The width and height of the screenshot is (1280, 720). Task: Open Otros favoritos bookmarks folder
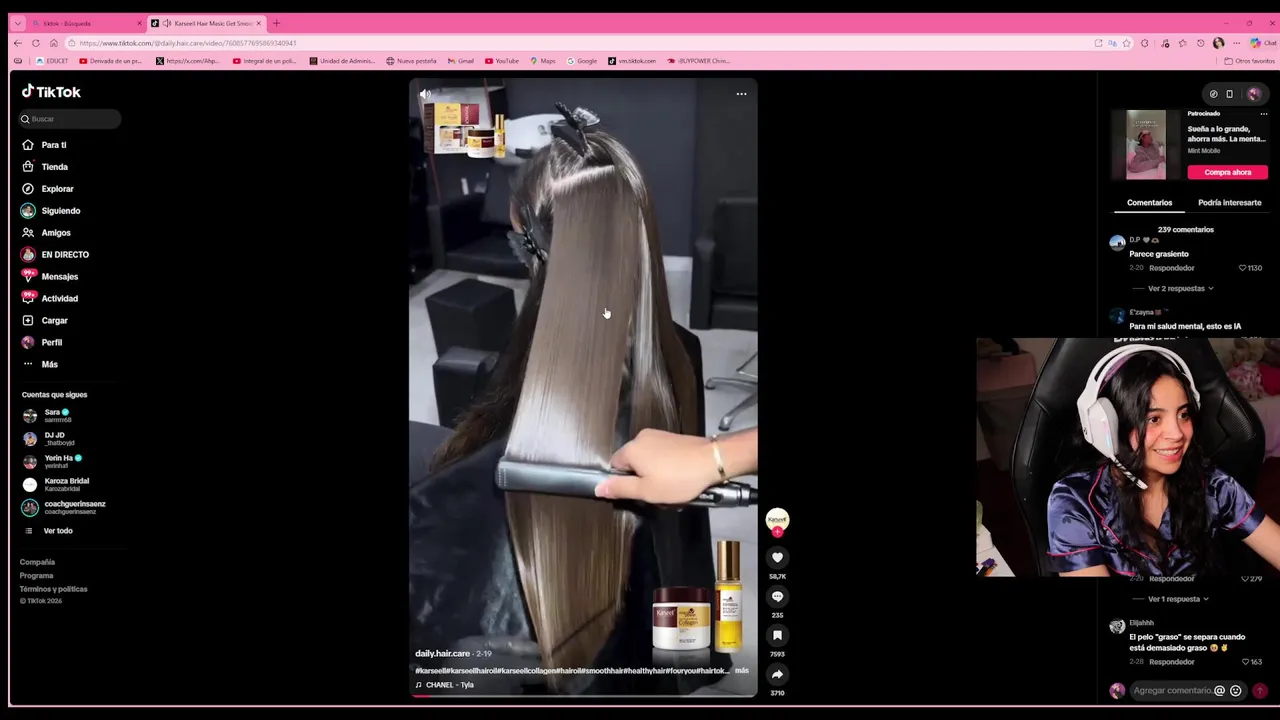coord(1250,61)
